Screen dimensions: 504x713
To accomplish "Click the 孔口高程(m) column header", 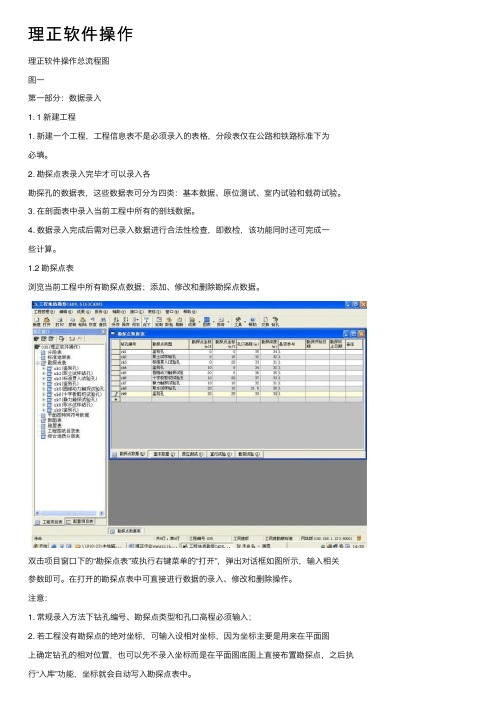I will coord(248,344).
